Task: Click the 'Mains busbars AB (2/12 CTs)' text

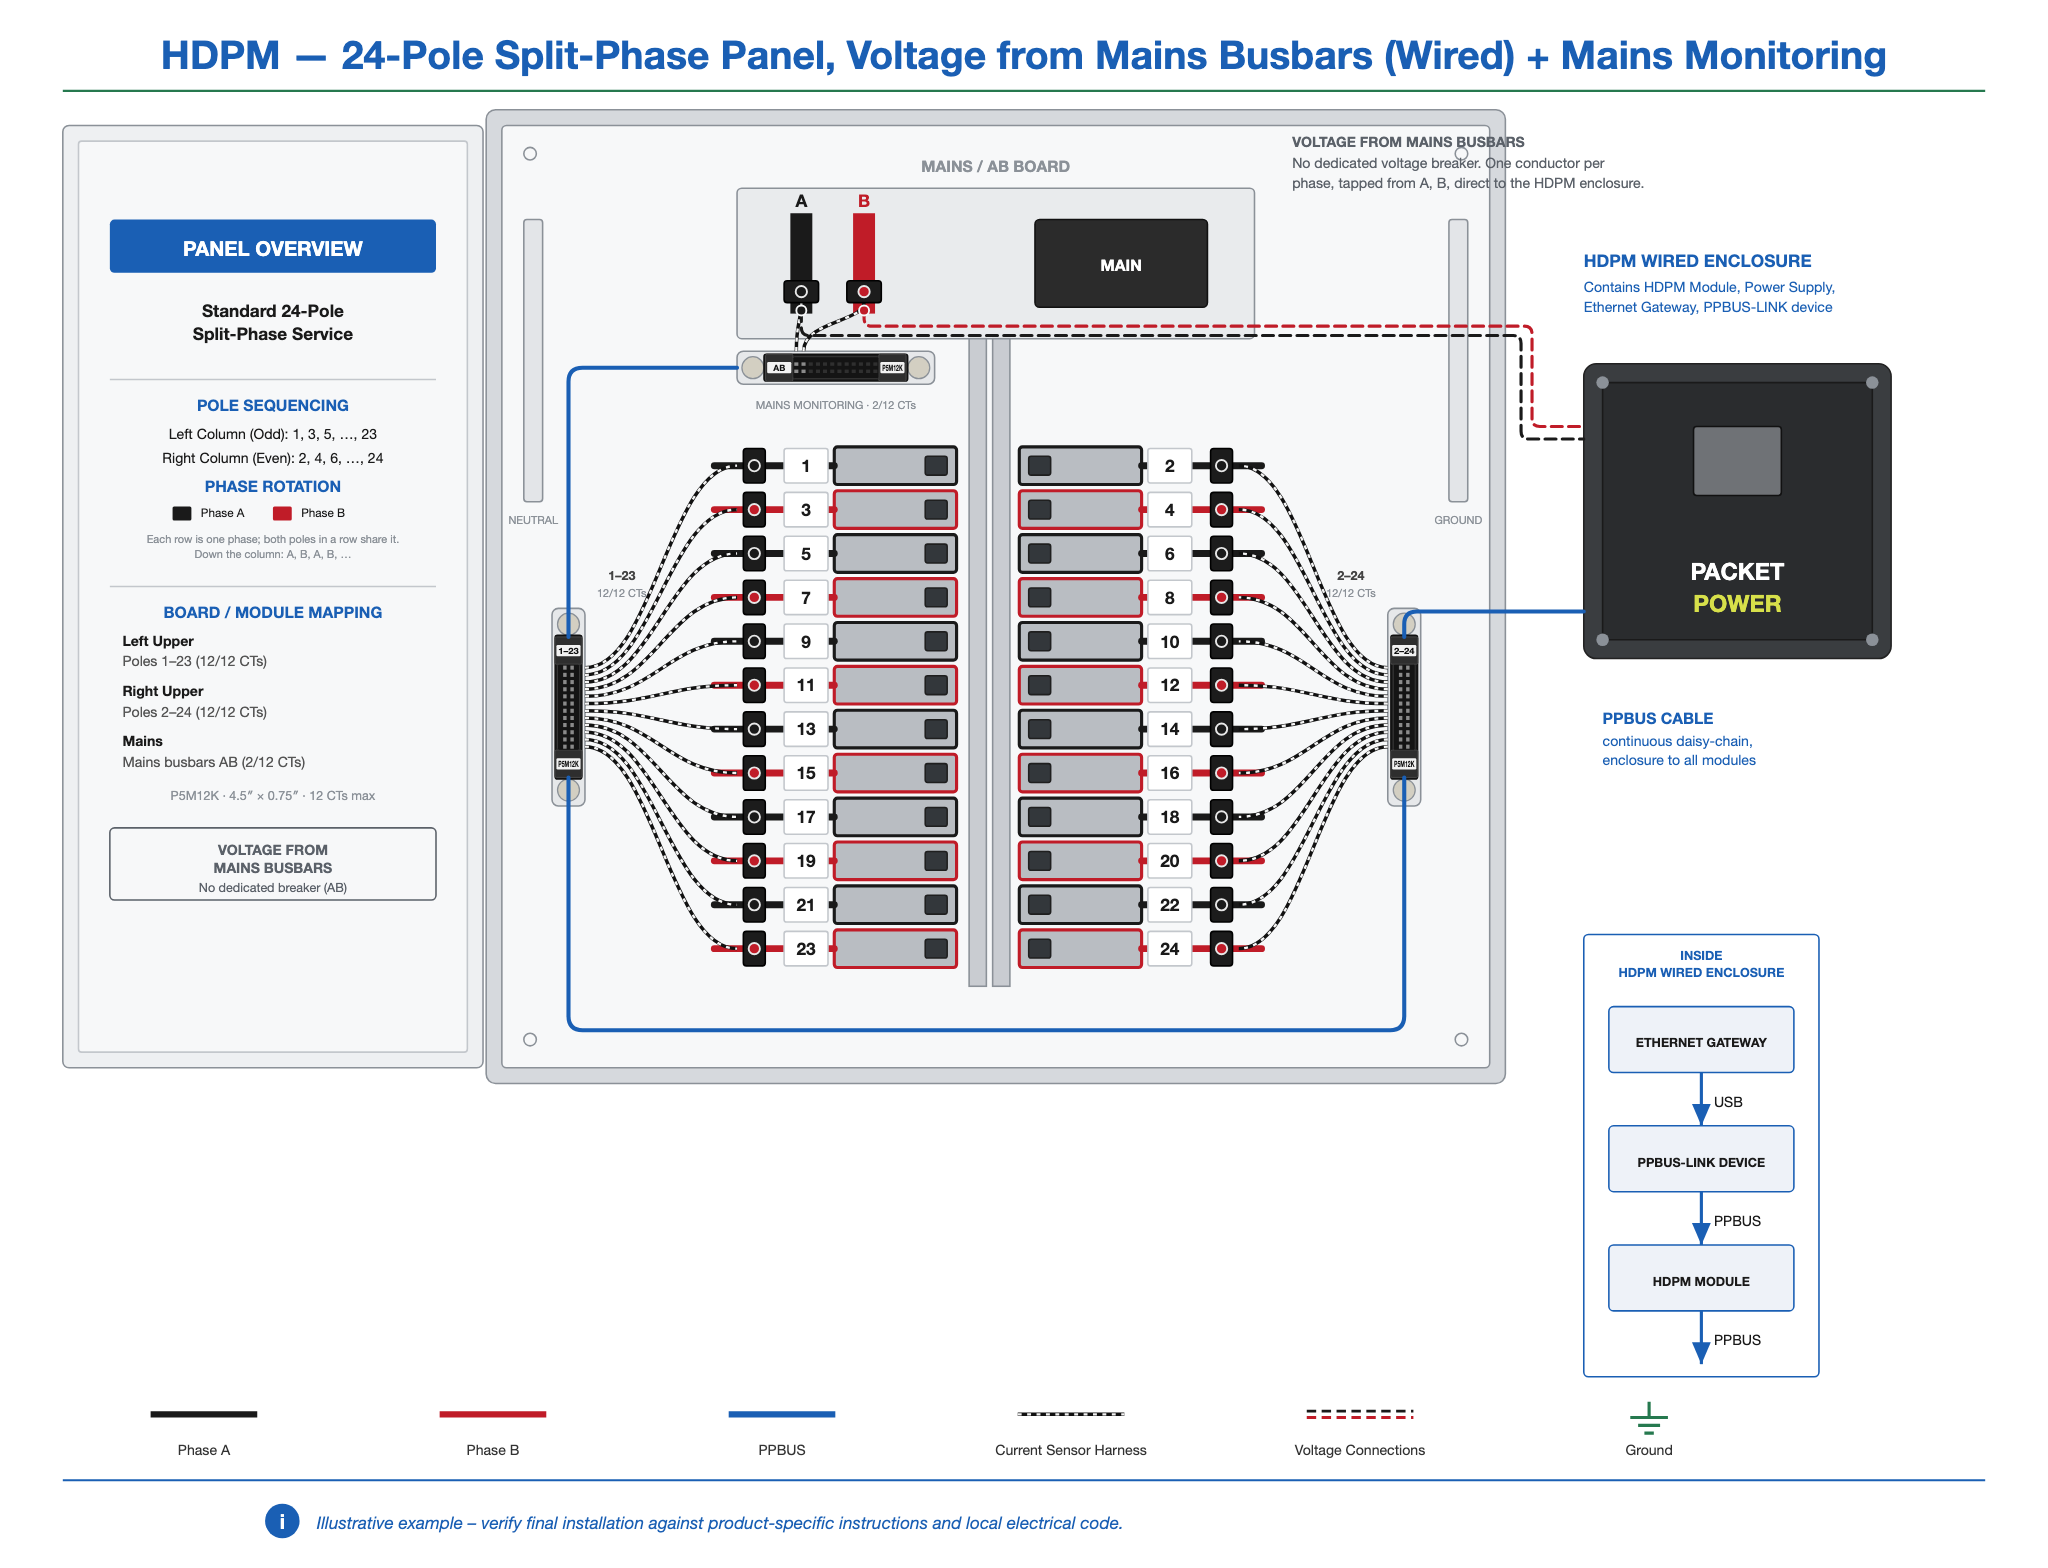Action: 214,762
